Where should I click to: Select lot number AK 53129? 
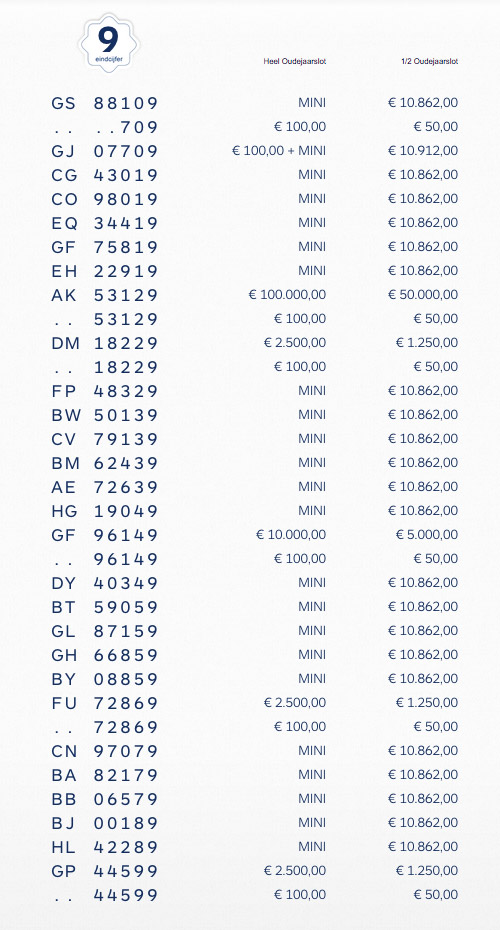point(105,295)
